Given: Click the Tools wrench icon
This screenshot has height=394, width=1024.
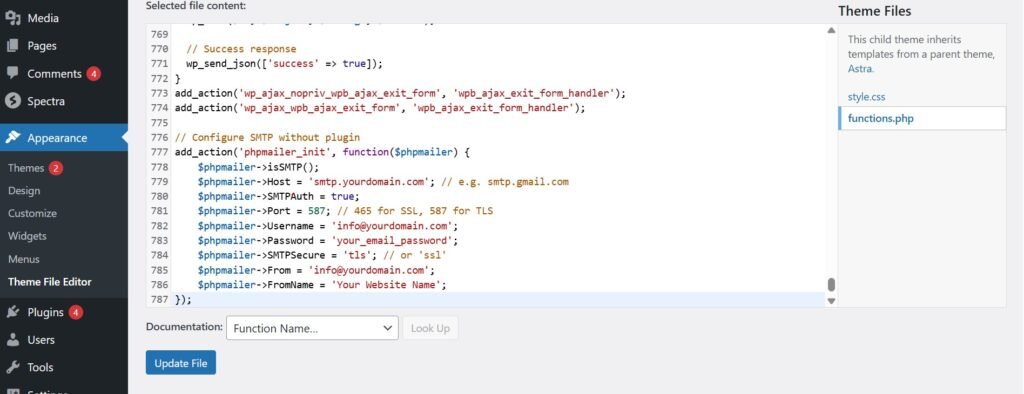Looking at the screenshot, I should pos(12,367).
